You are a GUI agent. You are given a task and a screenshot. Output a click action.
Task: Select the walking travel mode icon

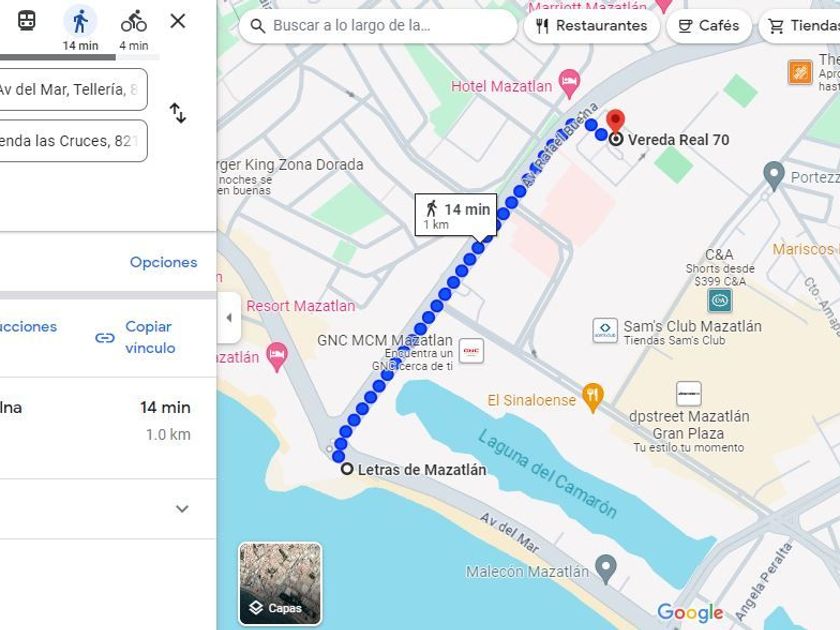point(80,22)
